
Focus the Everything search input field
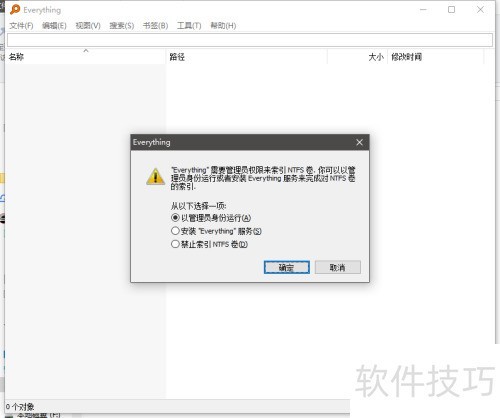(250, 40)
